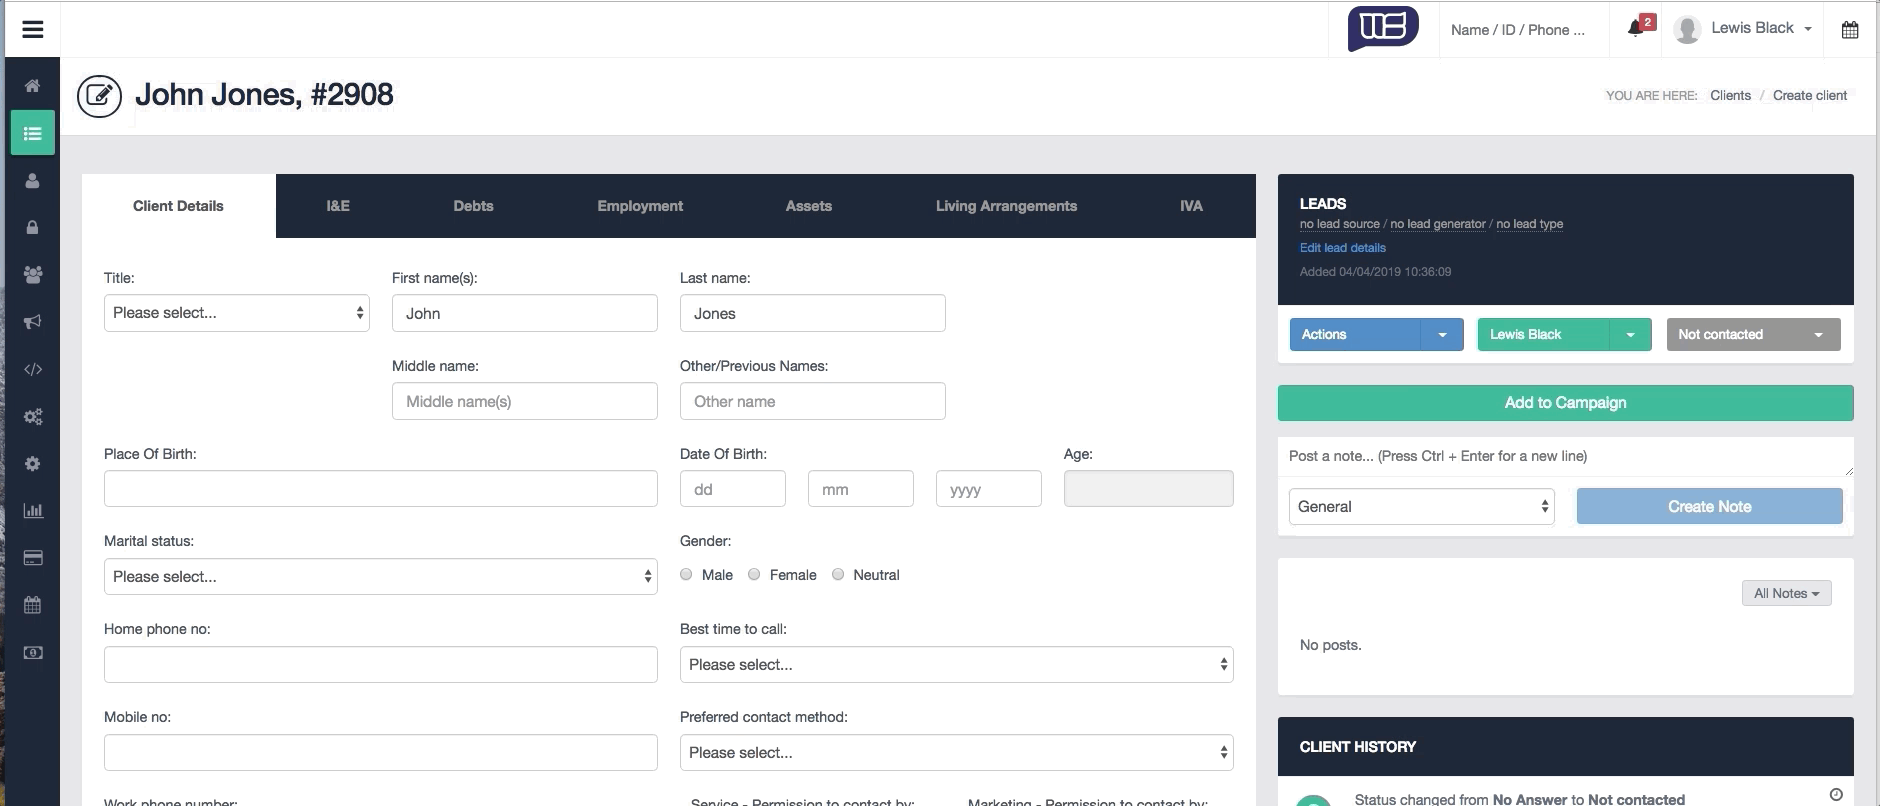Open the code brackets sidebar icon
The height and width of the screenshot is (806, 1880).
(x=33, y=369)
